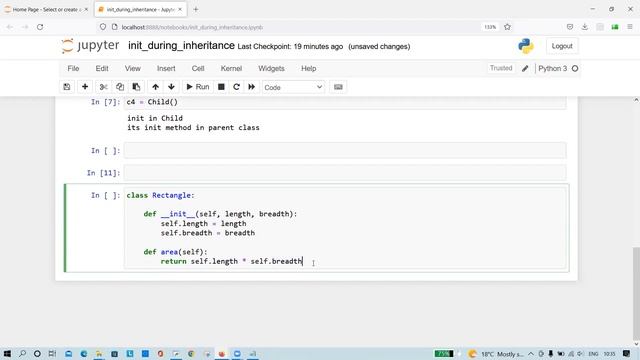The height and width of the screenshot is (360, 640).
Task: Click the empty In [11] cell
Action: click(x=345, y=173)
